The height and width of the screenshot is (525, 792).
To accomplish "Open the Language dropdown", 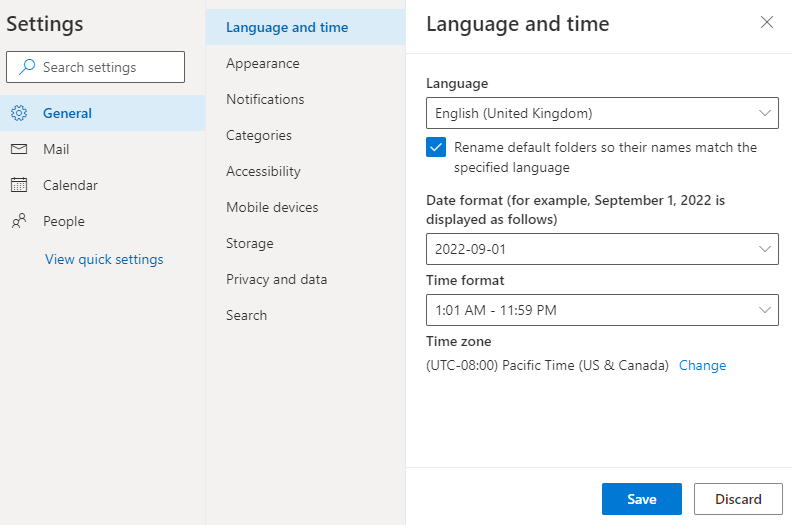I will pyautogui.click(x=602, y=113).
